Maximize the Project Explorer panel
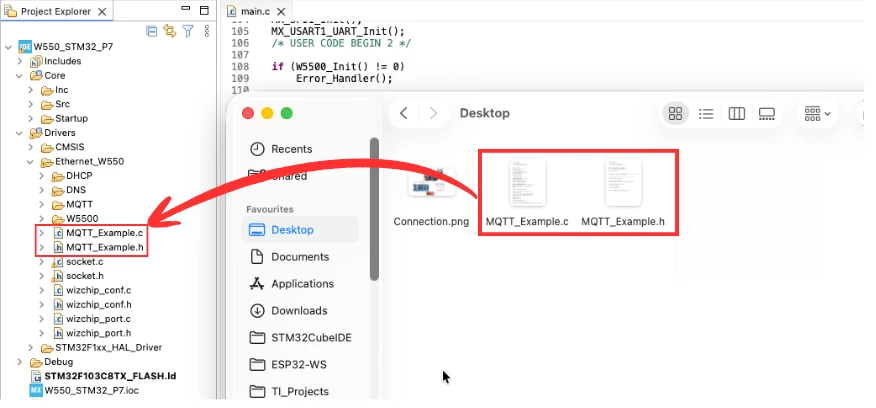The image size is (876, 408). tap(204, 10)
